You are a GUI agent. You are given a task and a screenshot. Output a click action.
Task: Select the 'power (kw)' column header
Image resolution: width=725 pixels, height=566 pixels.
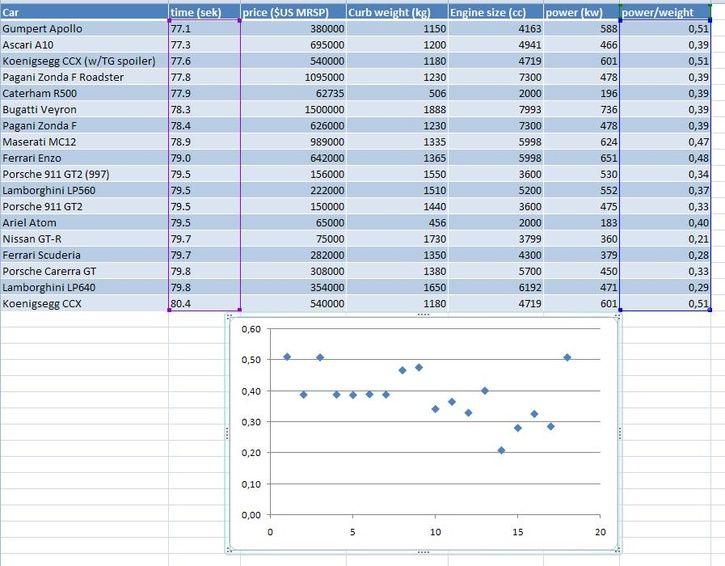pos(581,12)
